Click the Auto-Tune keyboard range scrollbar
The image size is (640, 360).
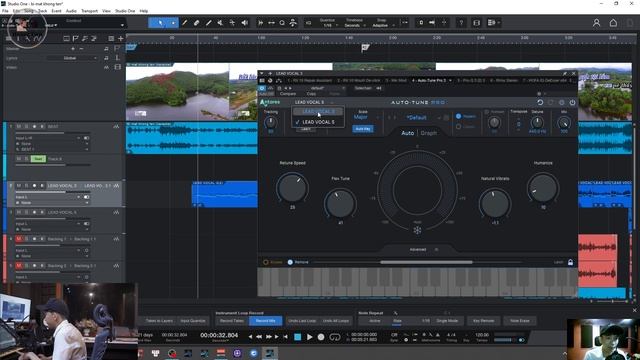click(426, 262)
